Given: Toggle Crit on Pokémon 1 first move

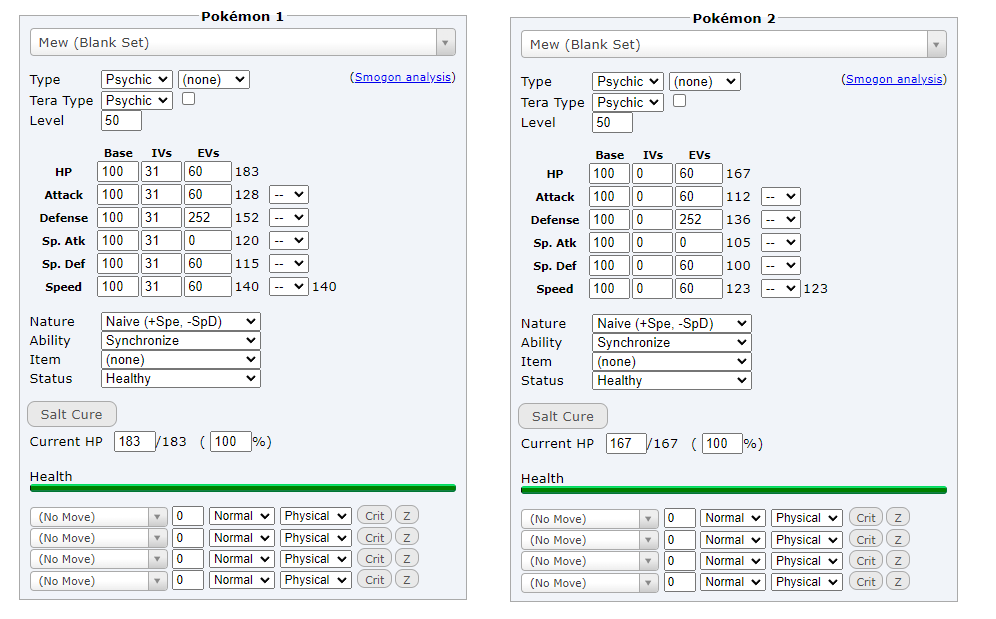Looking at the screenshot, I should point(374,515).
